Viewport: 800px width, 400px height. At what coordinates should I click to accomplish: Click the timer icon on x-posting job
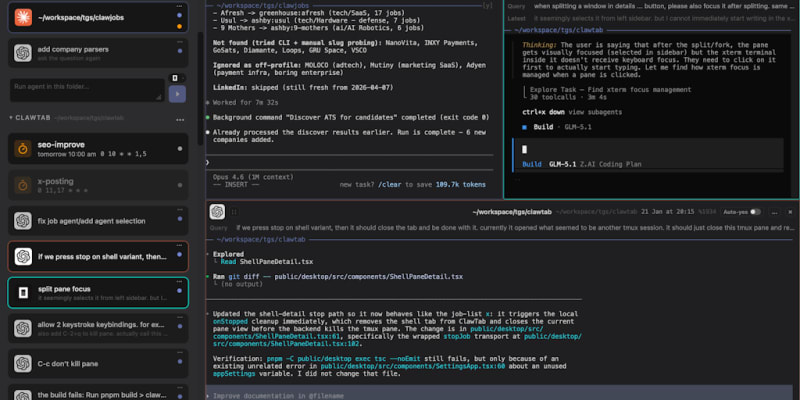24,183
